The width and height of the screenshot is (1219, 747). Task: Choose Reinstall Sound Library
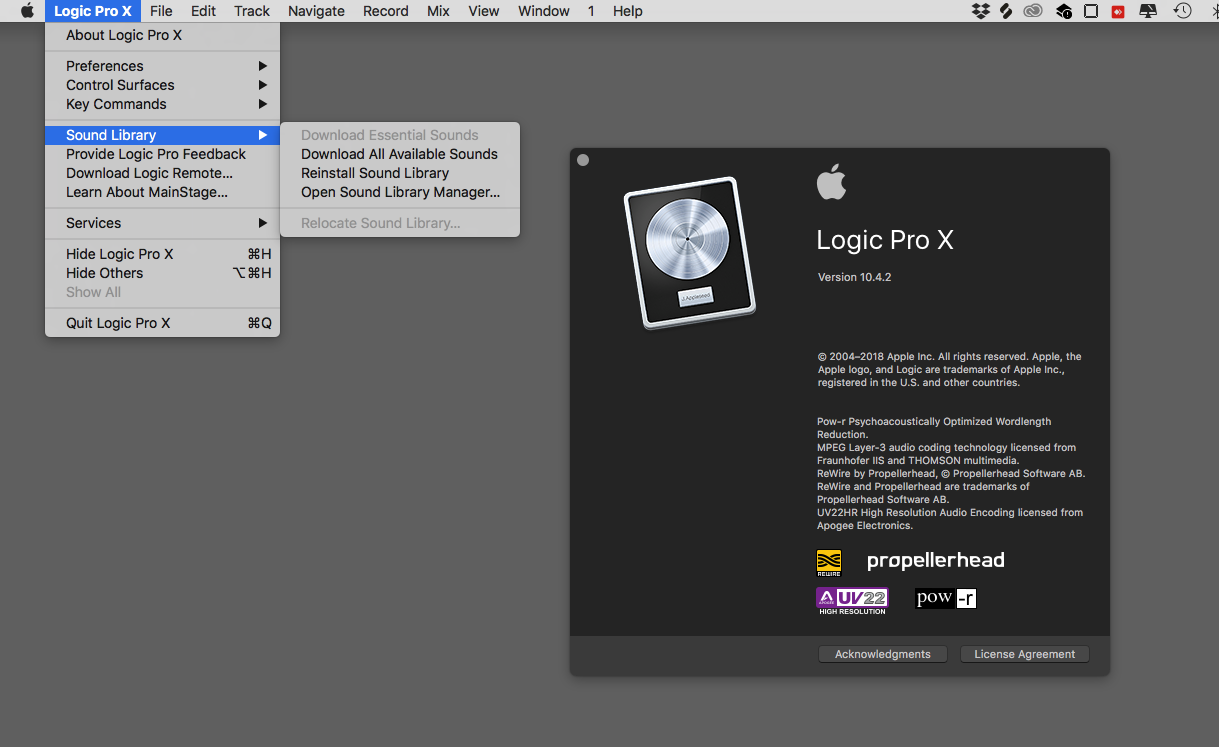pyautogui.click(x=400, y=173)
